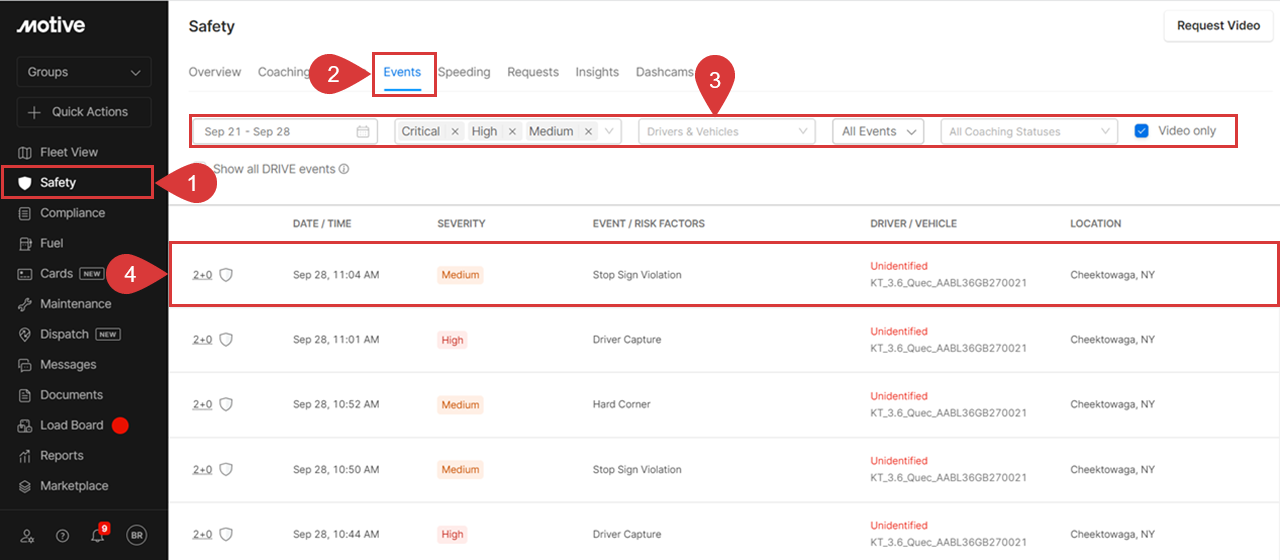Click the DATE / TIME column header
The image size is (1280, 560).
322,224
